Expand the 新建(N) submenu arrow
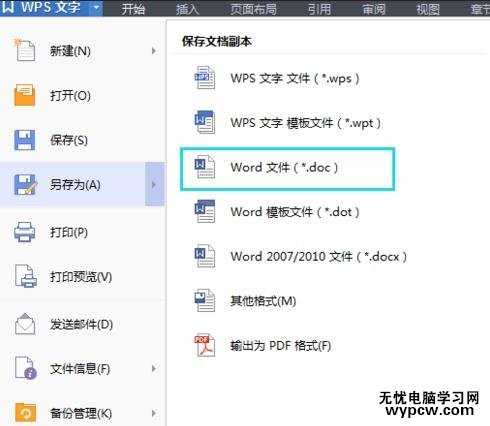Image resolution: width=490 pixels, height=426 pixels. [154, 51]
